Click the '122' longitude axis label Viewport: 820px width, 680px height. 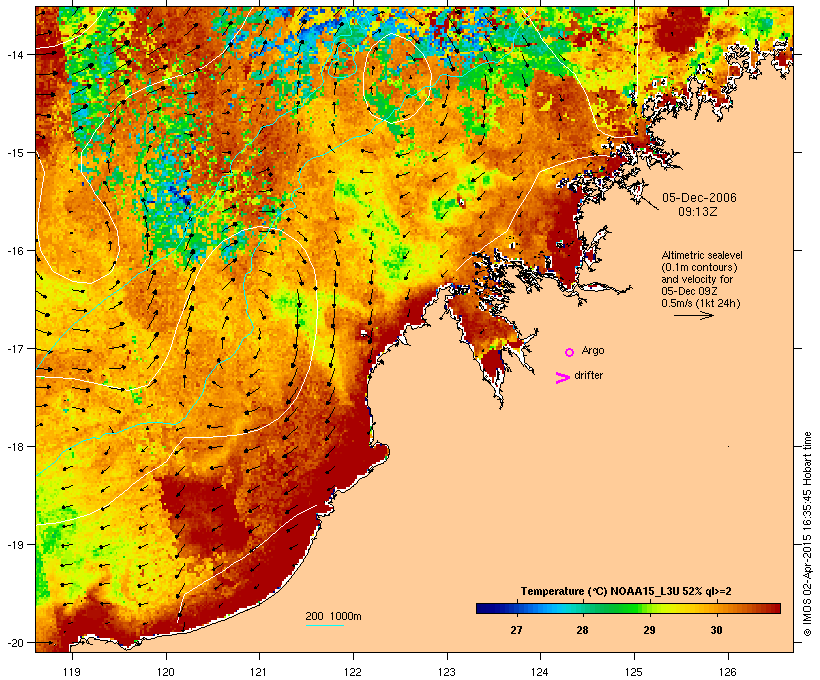pyautogui.click(x=353, y=672)
